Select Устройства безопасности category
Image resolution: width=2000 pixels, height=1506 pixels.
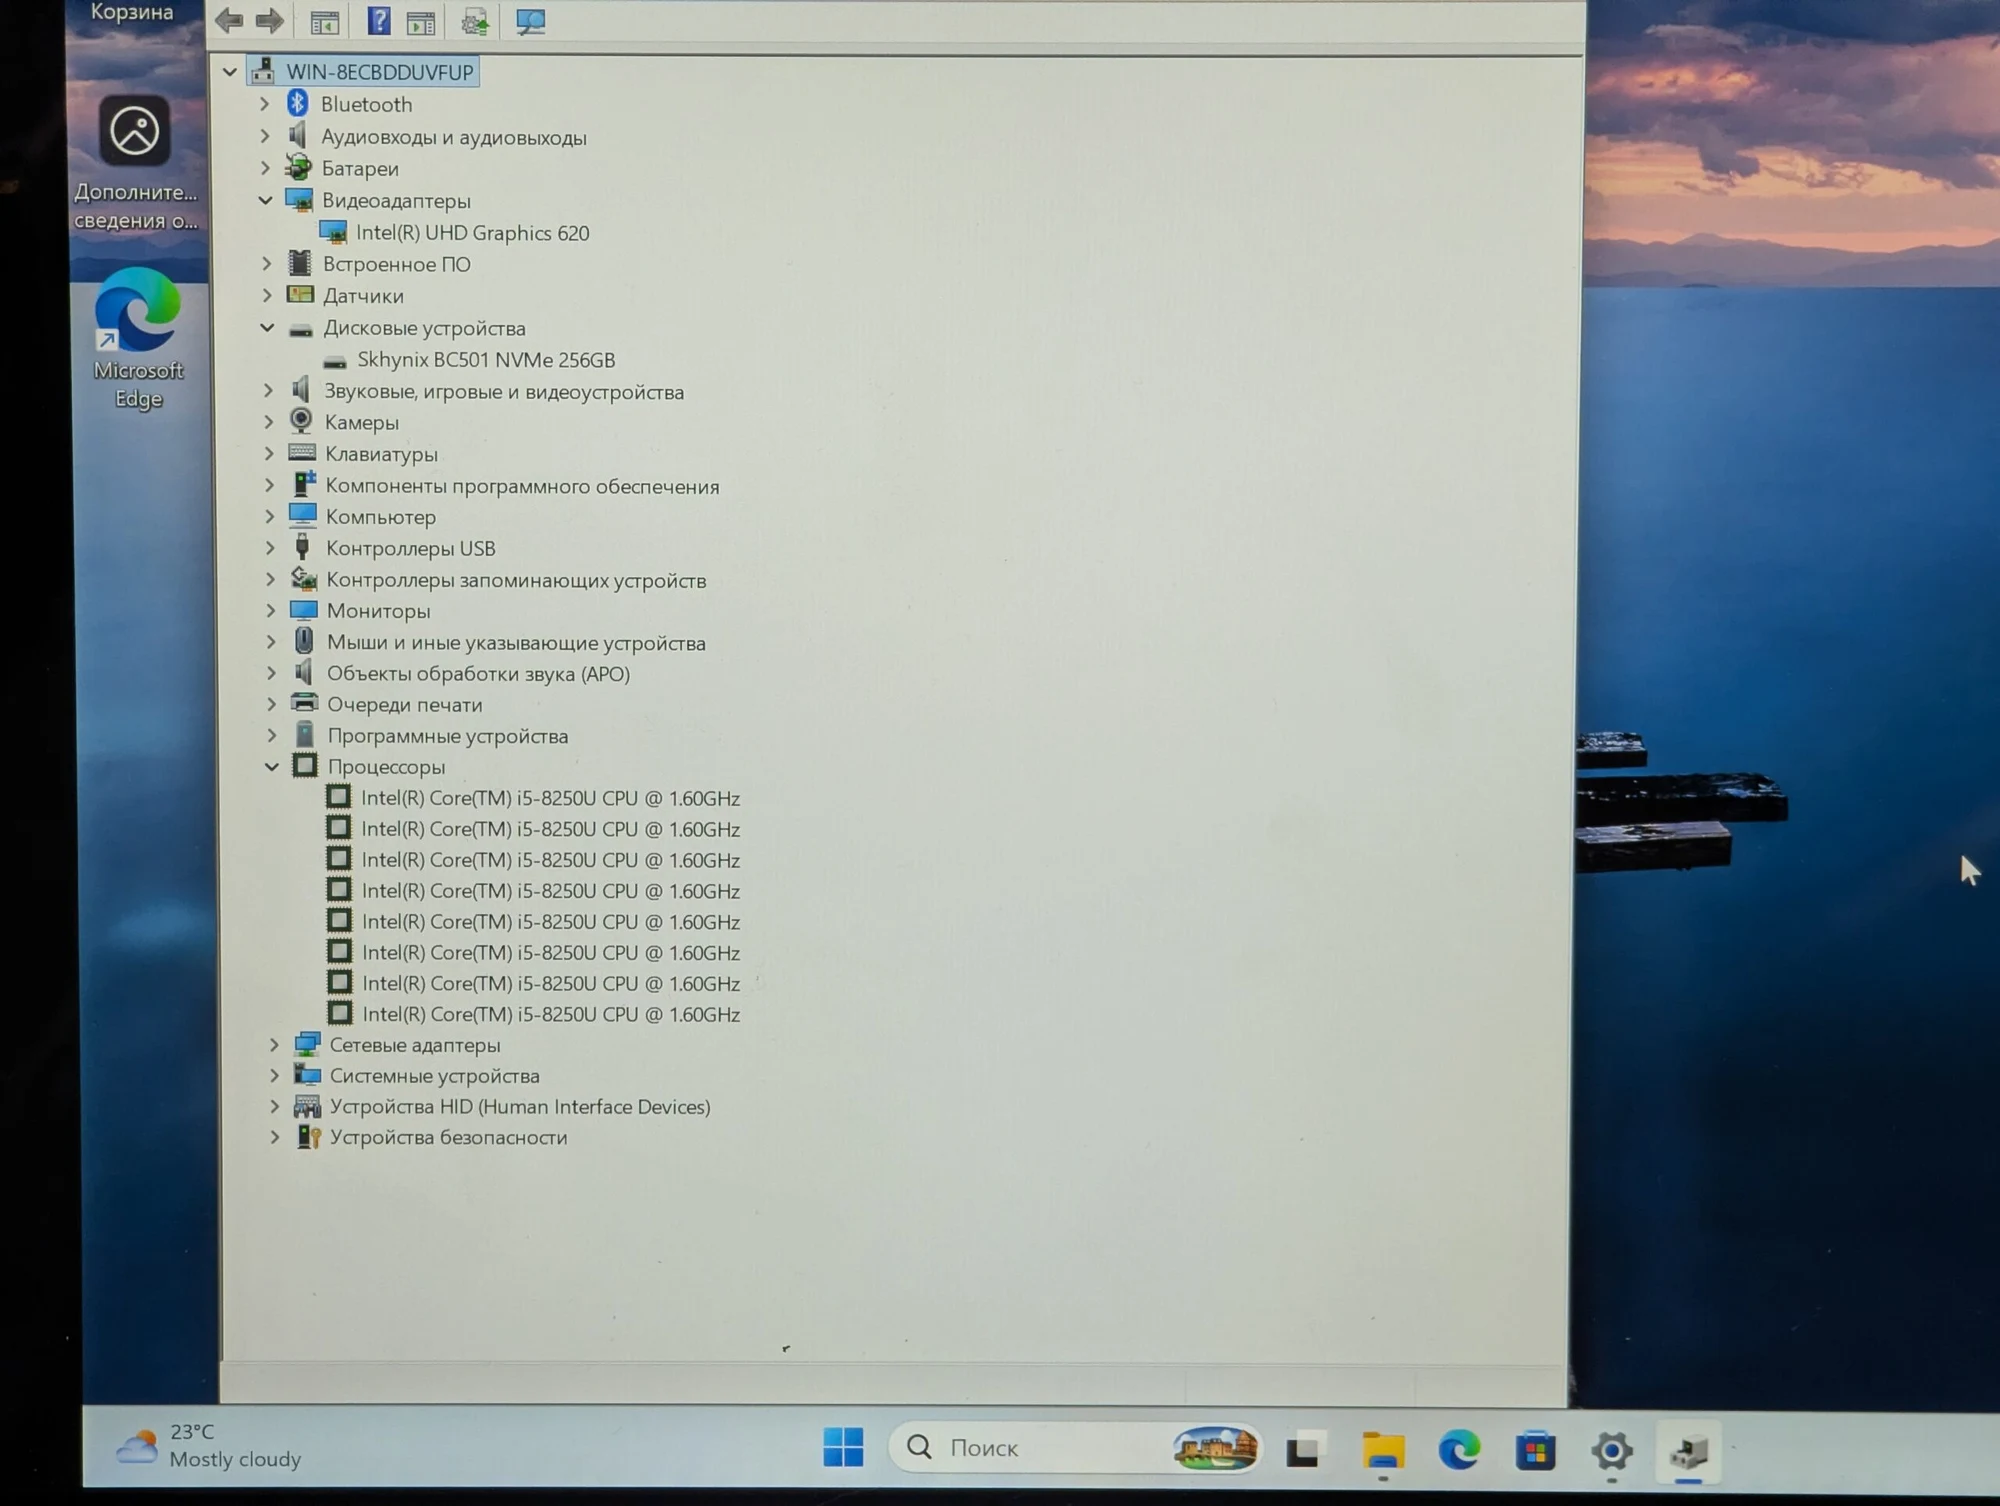point(448,1138)
